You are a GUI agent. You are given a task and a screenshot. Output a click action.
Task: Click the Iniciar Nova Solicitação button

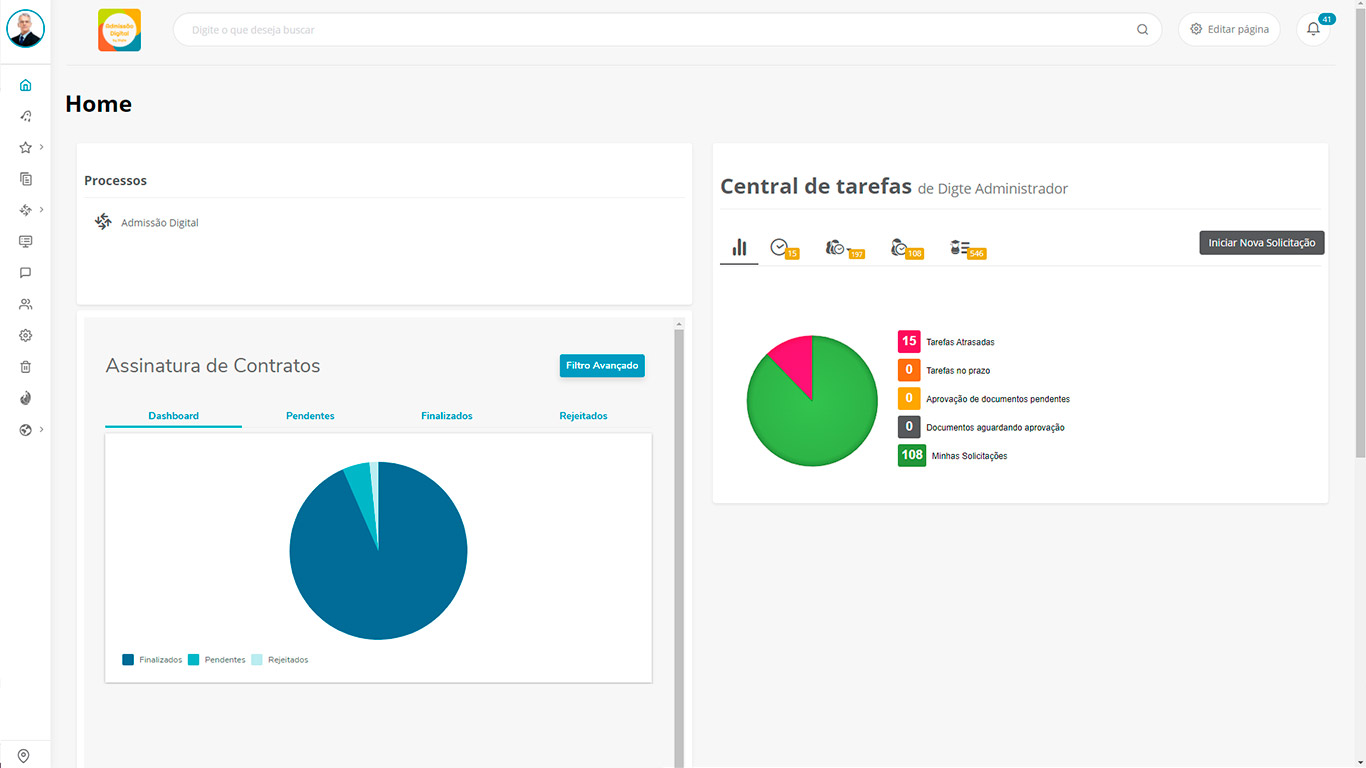coord(1261,243)
